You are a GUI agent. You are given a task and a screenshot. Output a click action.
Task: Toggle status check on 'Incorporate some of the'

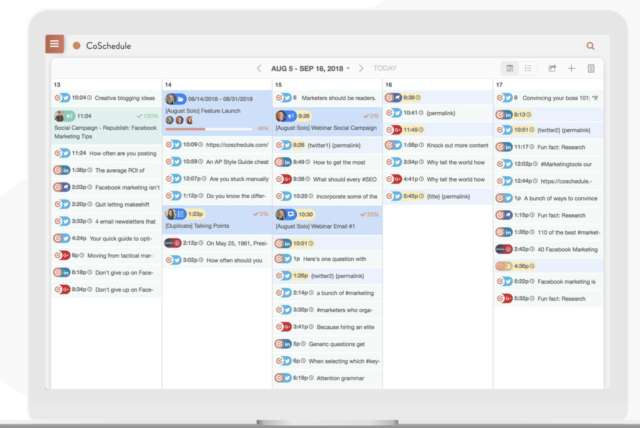[x=279, y=196]
